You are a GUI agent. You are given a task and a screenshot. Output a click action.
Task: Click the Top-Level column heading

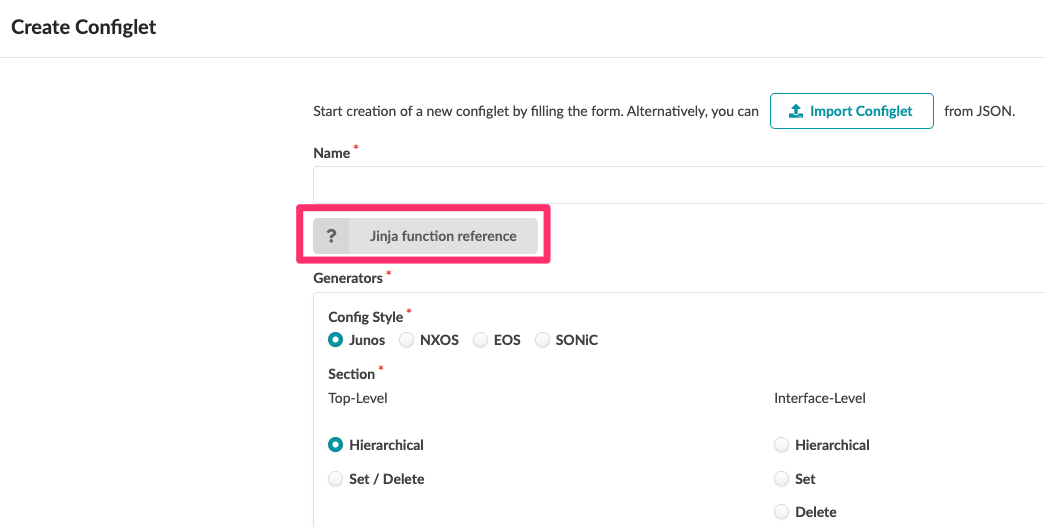(357, 398)
